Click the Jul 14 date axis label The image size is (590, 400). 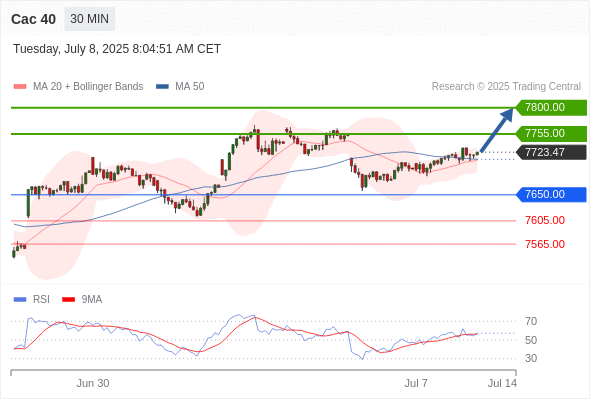point(502,383)
